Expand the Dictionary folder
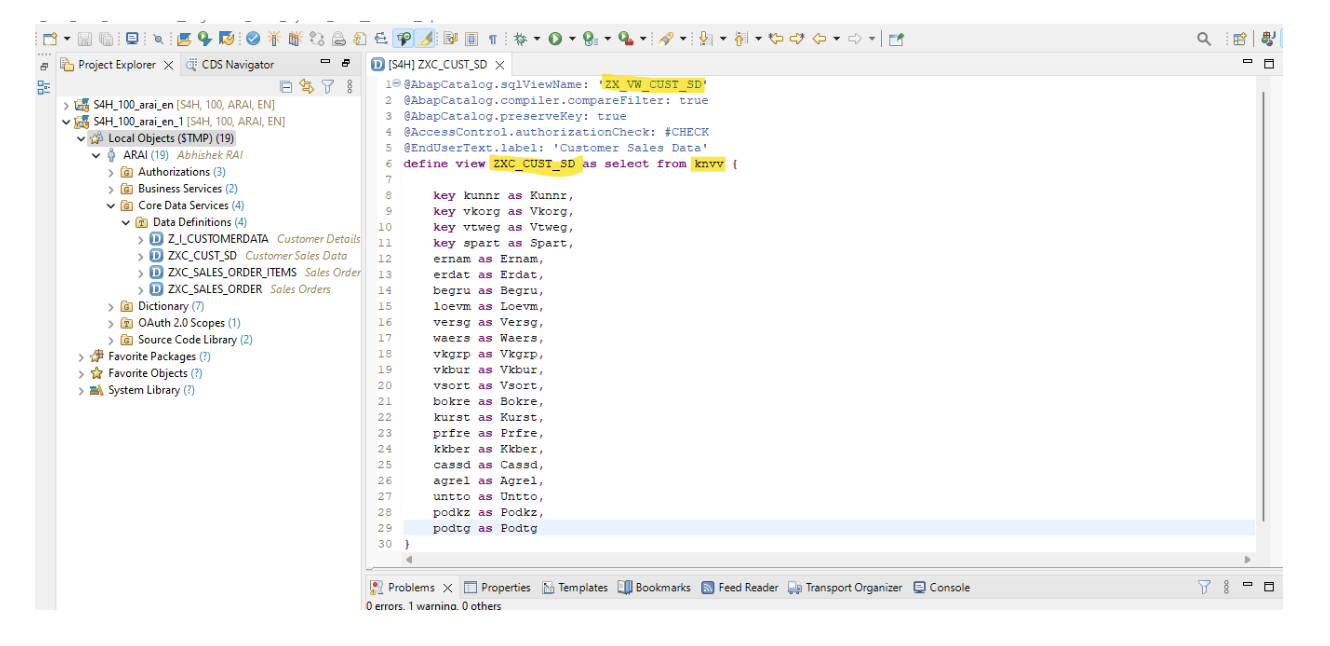Screen dimensions: 1330x646 tap(112, 306)
